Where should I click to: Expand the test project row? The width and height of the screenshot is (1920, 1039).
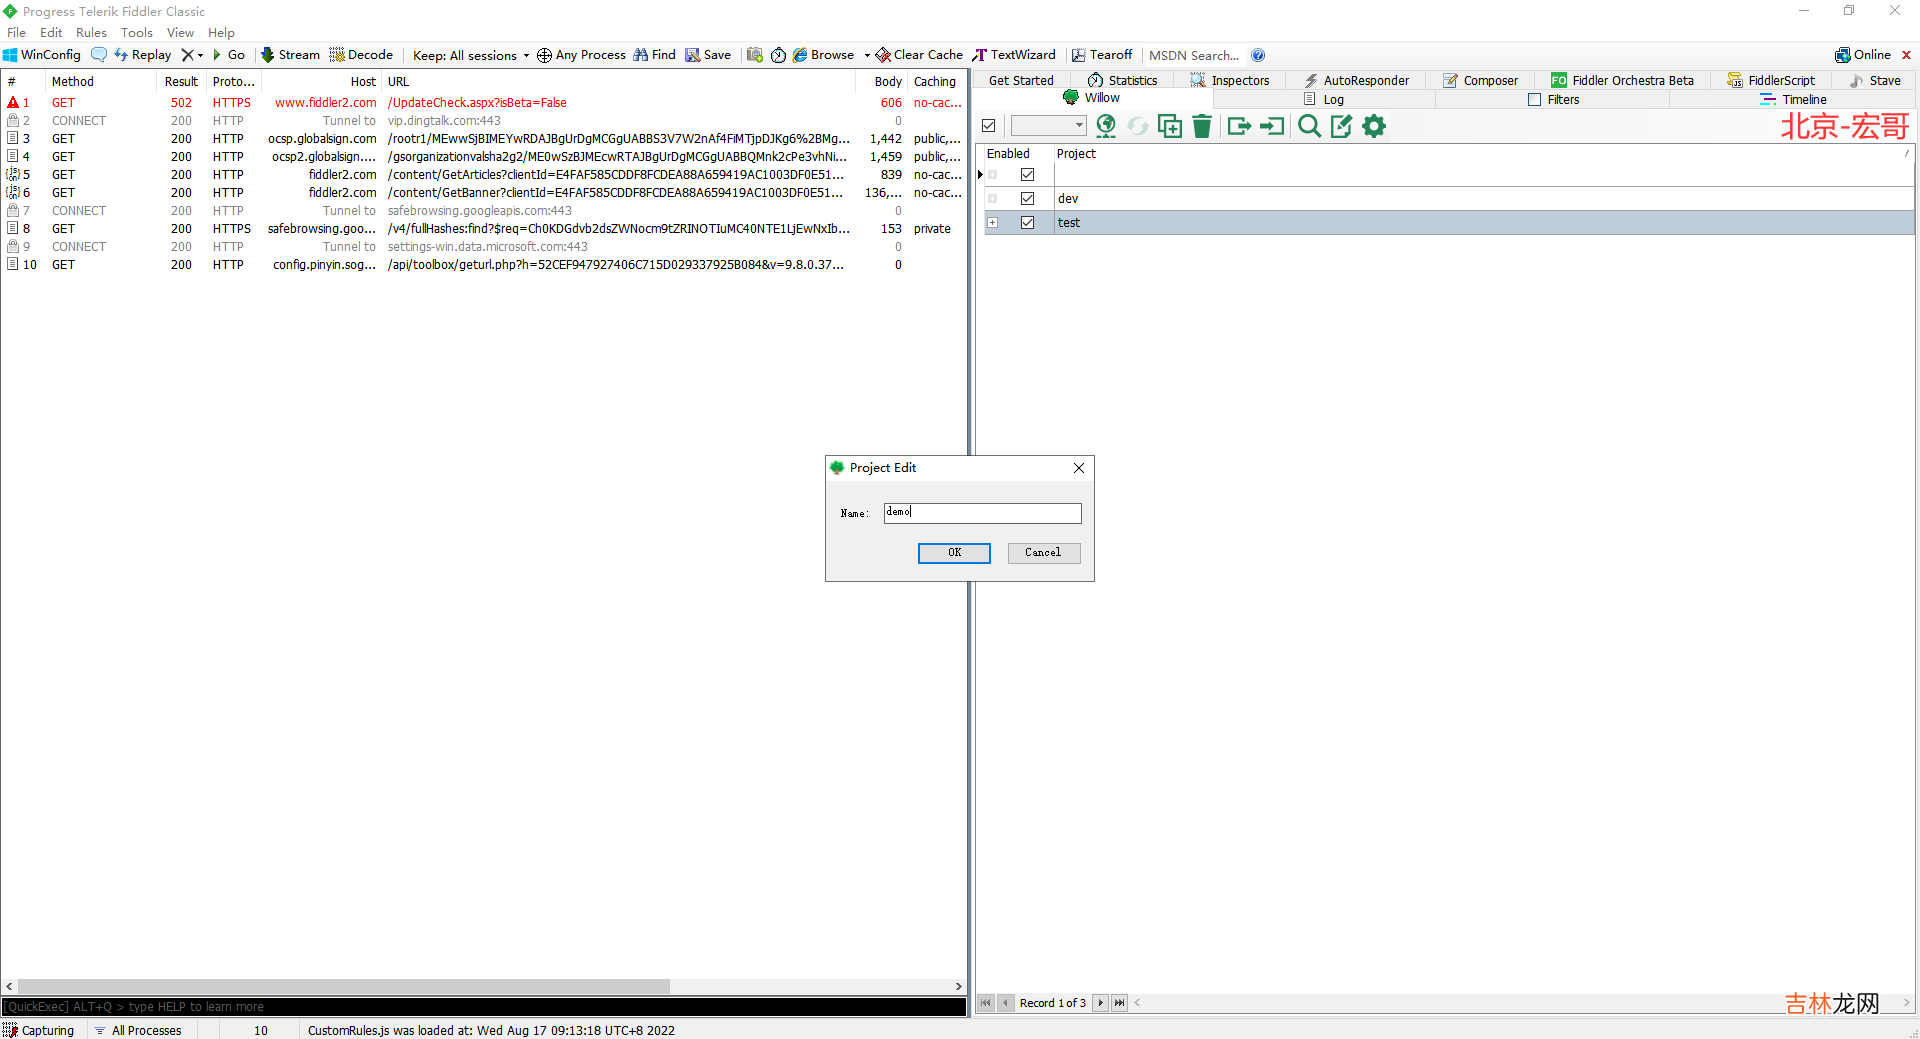993,223
